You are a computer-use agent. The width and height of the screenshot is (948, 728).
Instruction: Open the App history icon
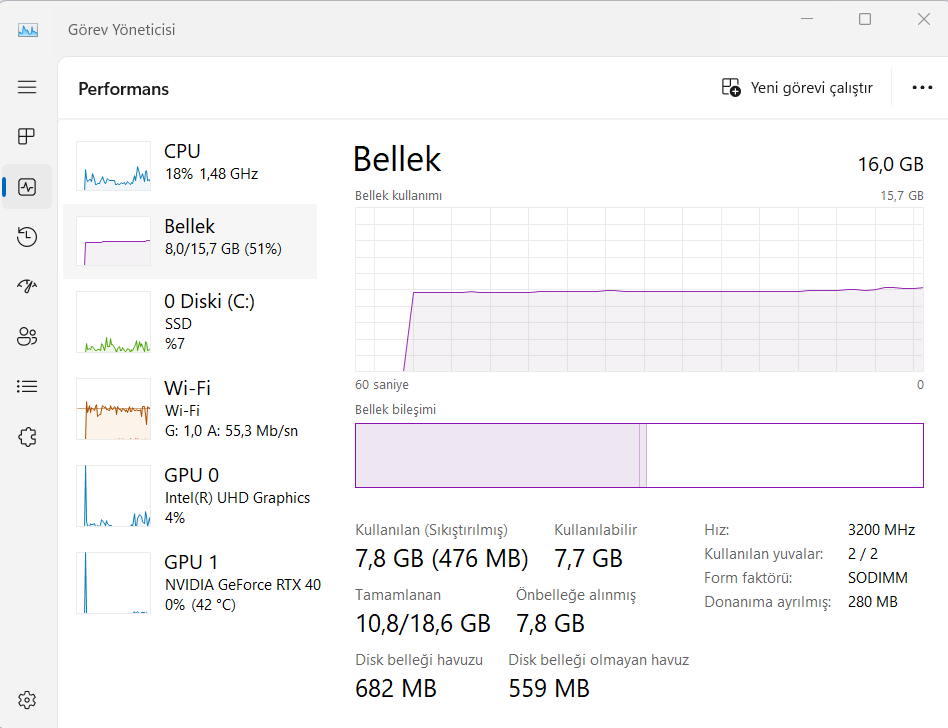tap(27, 236)
